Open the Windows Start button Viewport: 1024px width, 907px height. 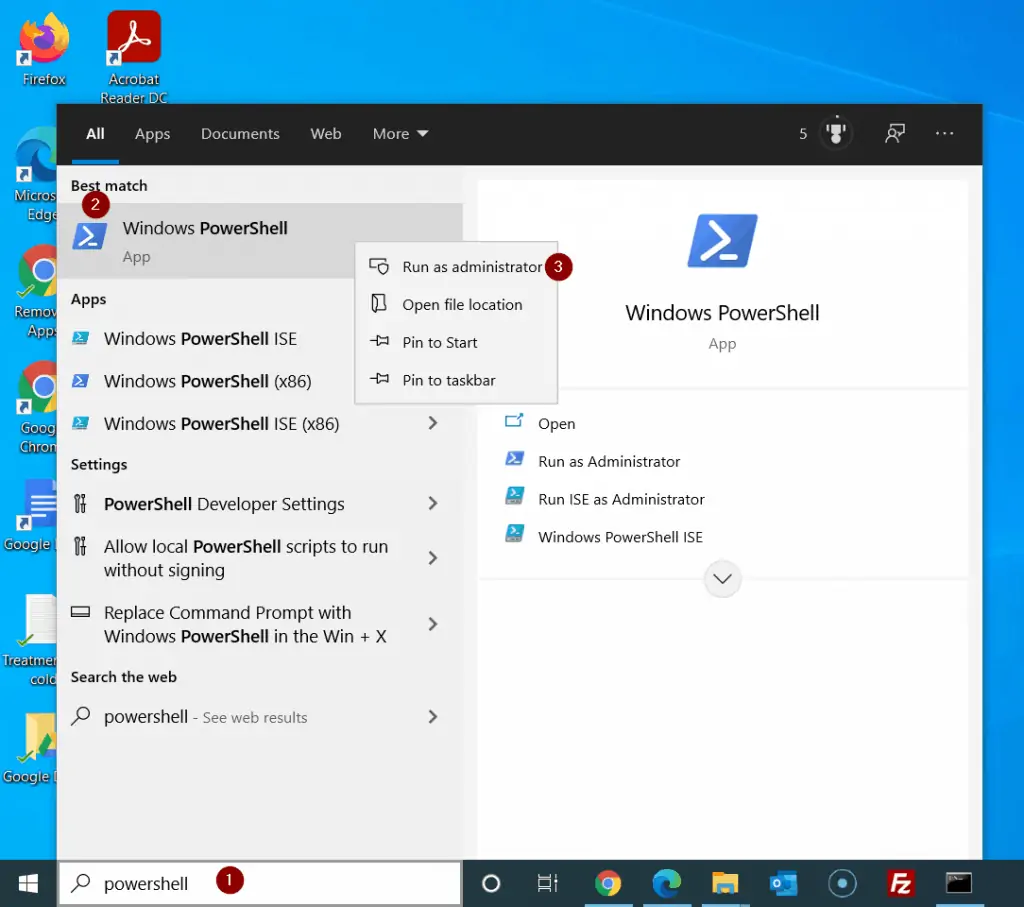[x=28, y=883]
